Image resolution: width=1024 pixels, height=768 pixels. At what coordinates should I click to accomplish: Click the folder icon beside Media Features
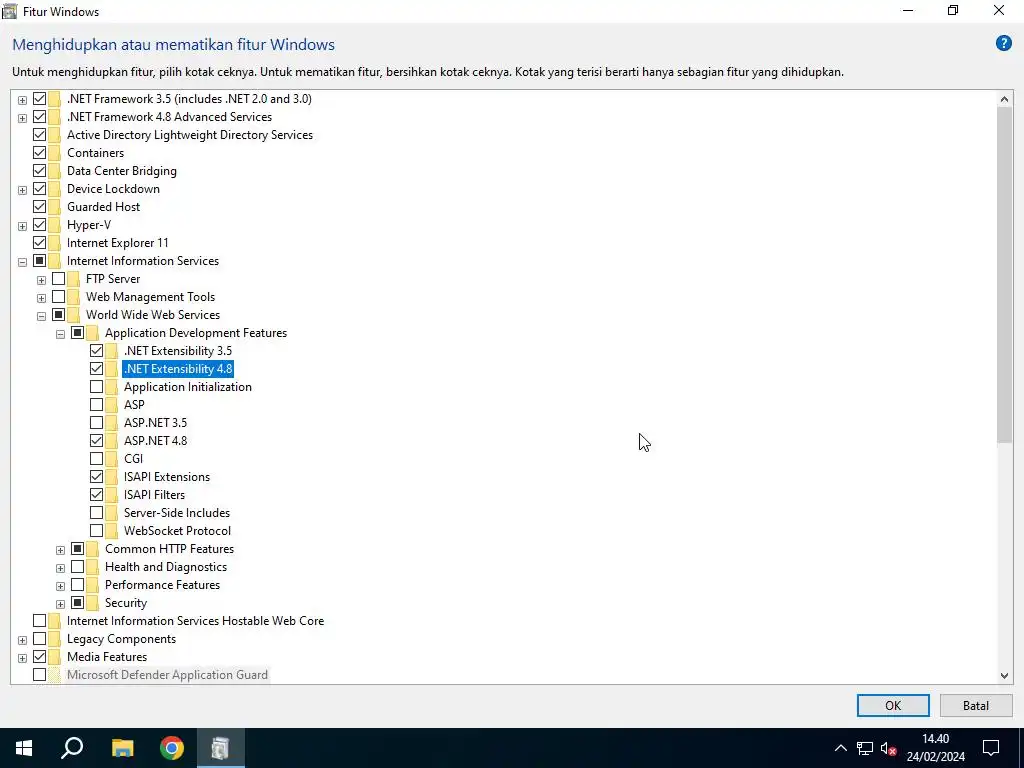[x=54, y=657]
